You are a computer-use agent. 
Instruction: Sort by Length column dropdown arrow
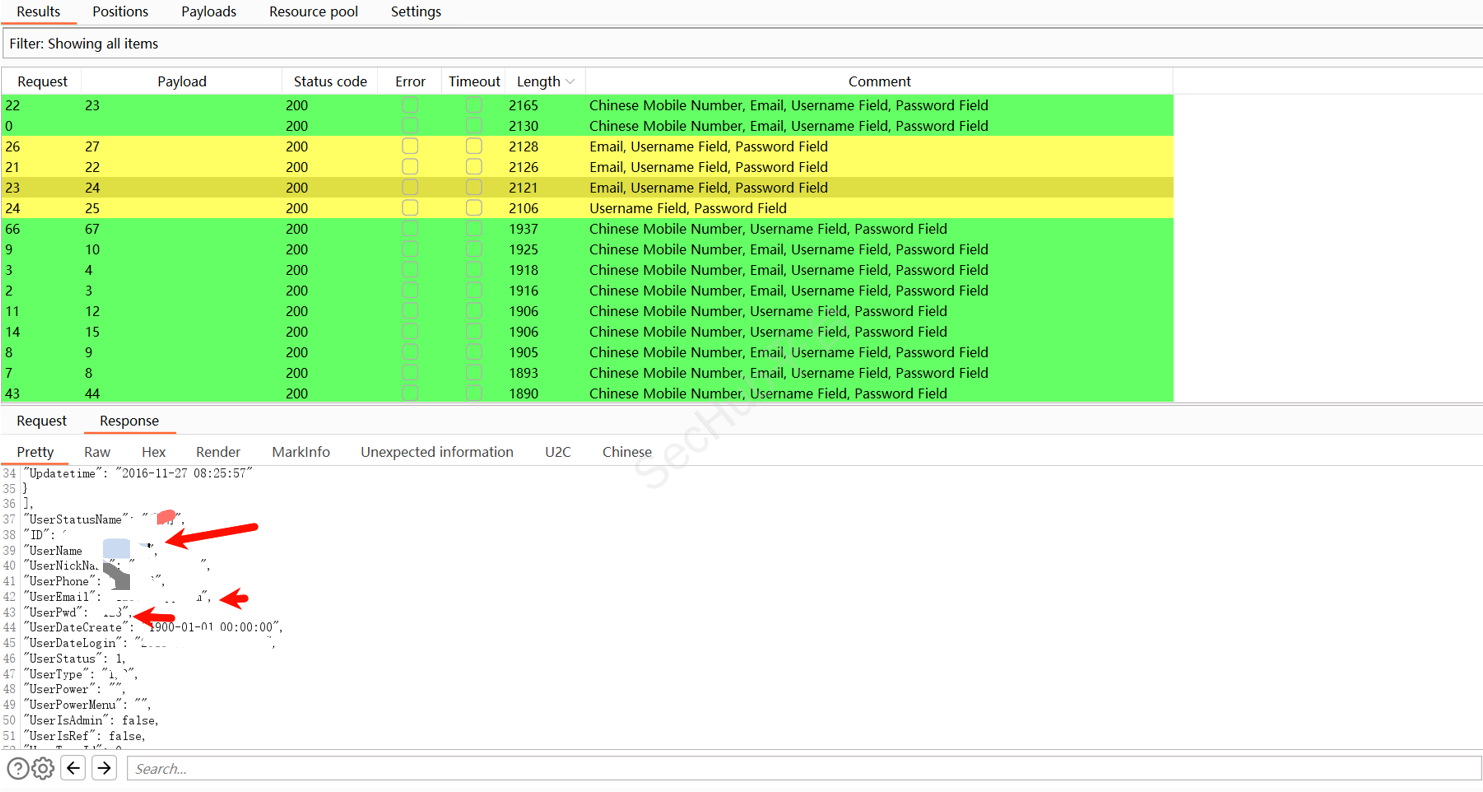[x=571, y=82]
